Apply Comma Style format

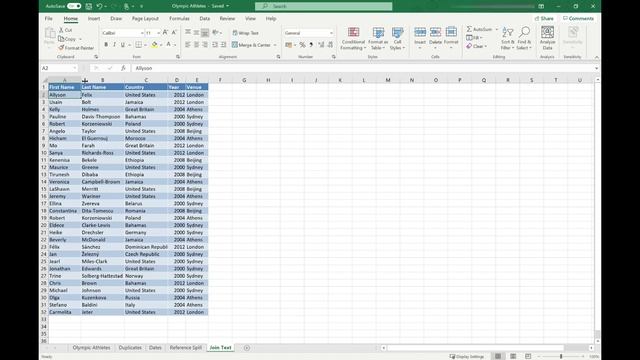(311, 45)
